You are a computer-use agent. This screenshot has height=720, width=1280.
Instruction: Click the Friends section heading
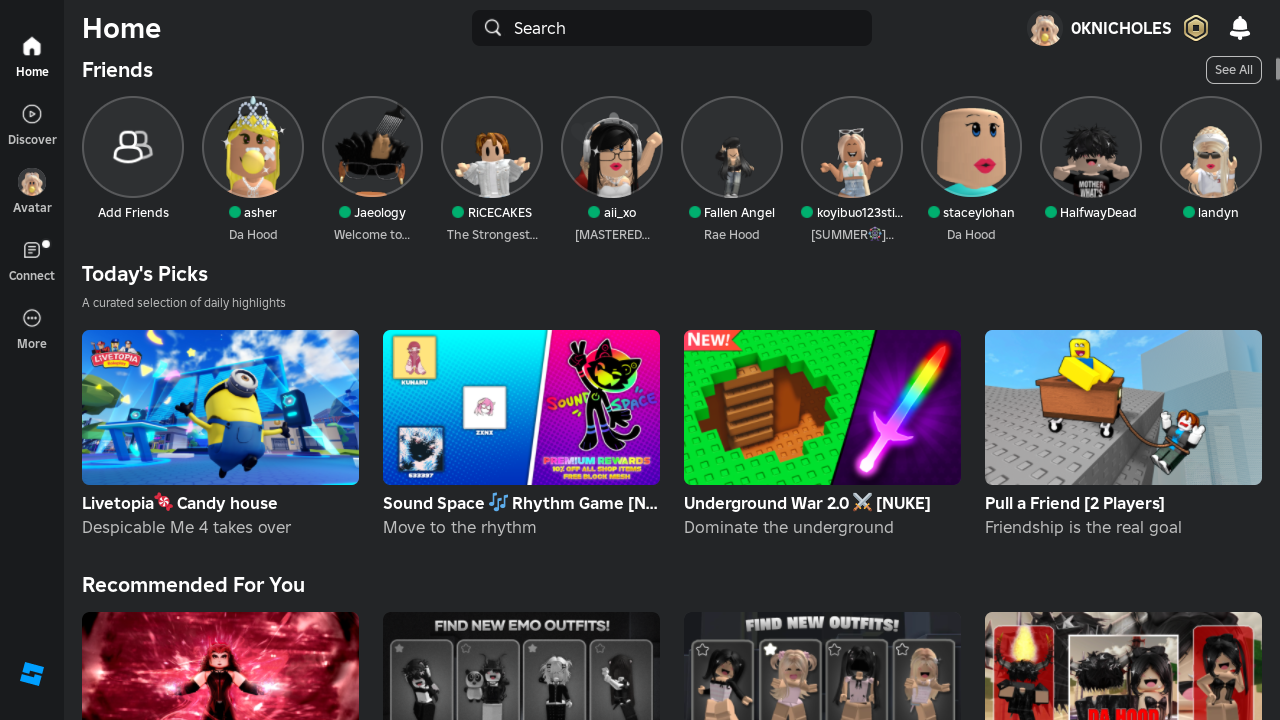tap(117, 70)
